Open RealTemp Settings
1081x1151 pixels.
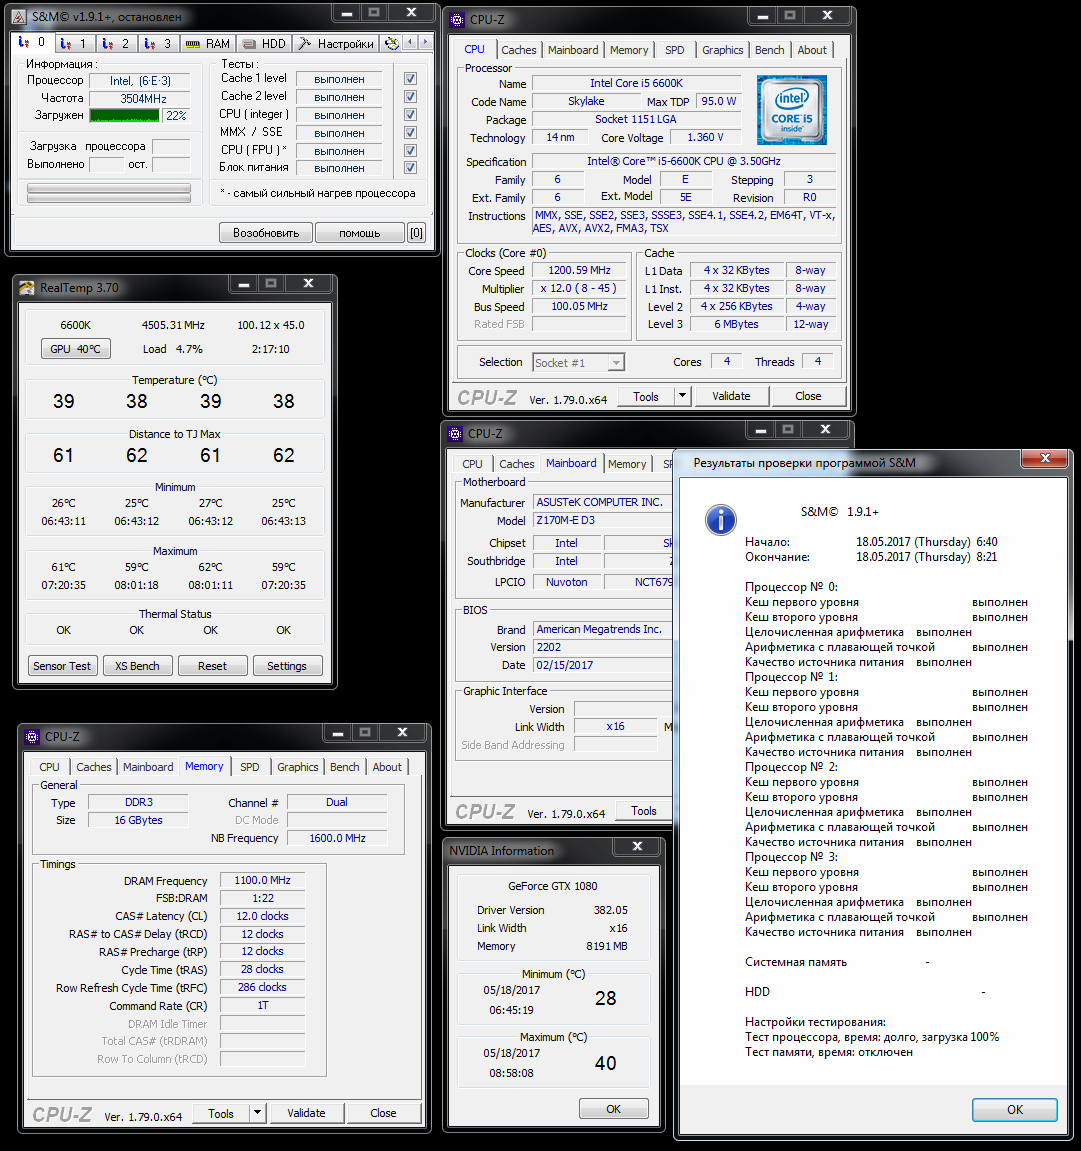[x=287, y=666]
